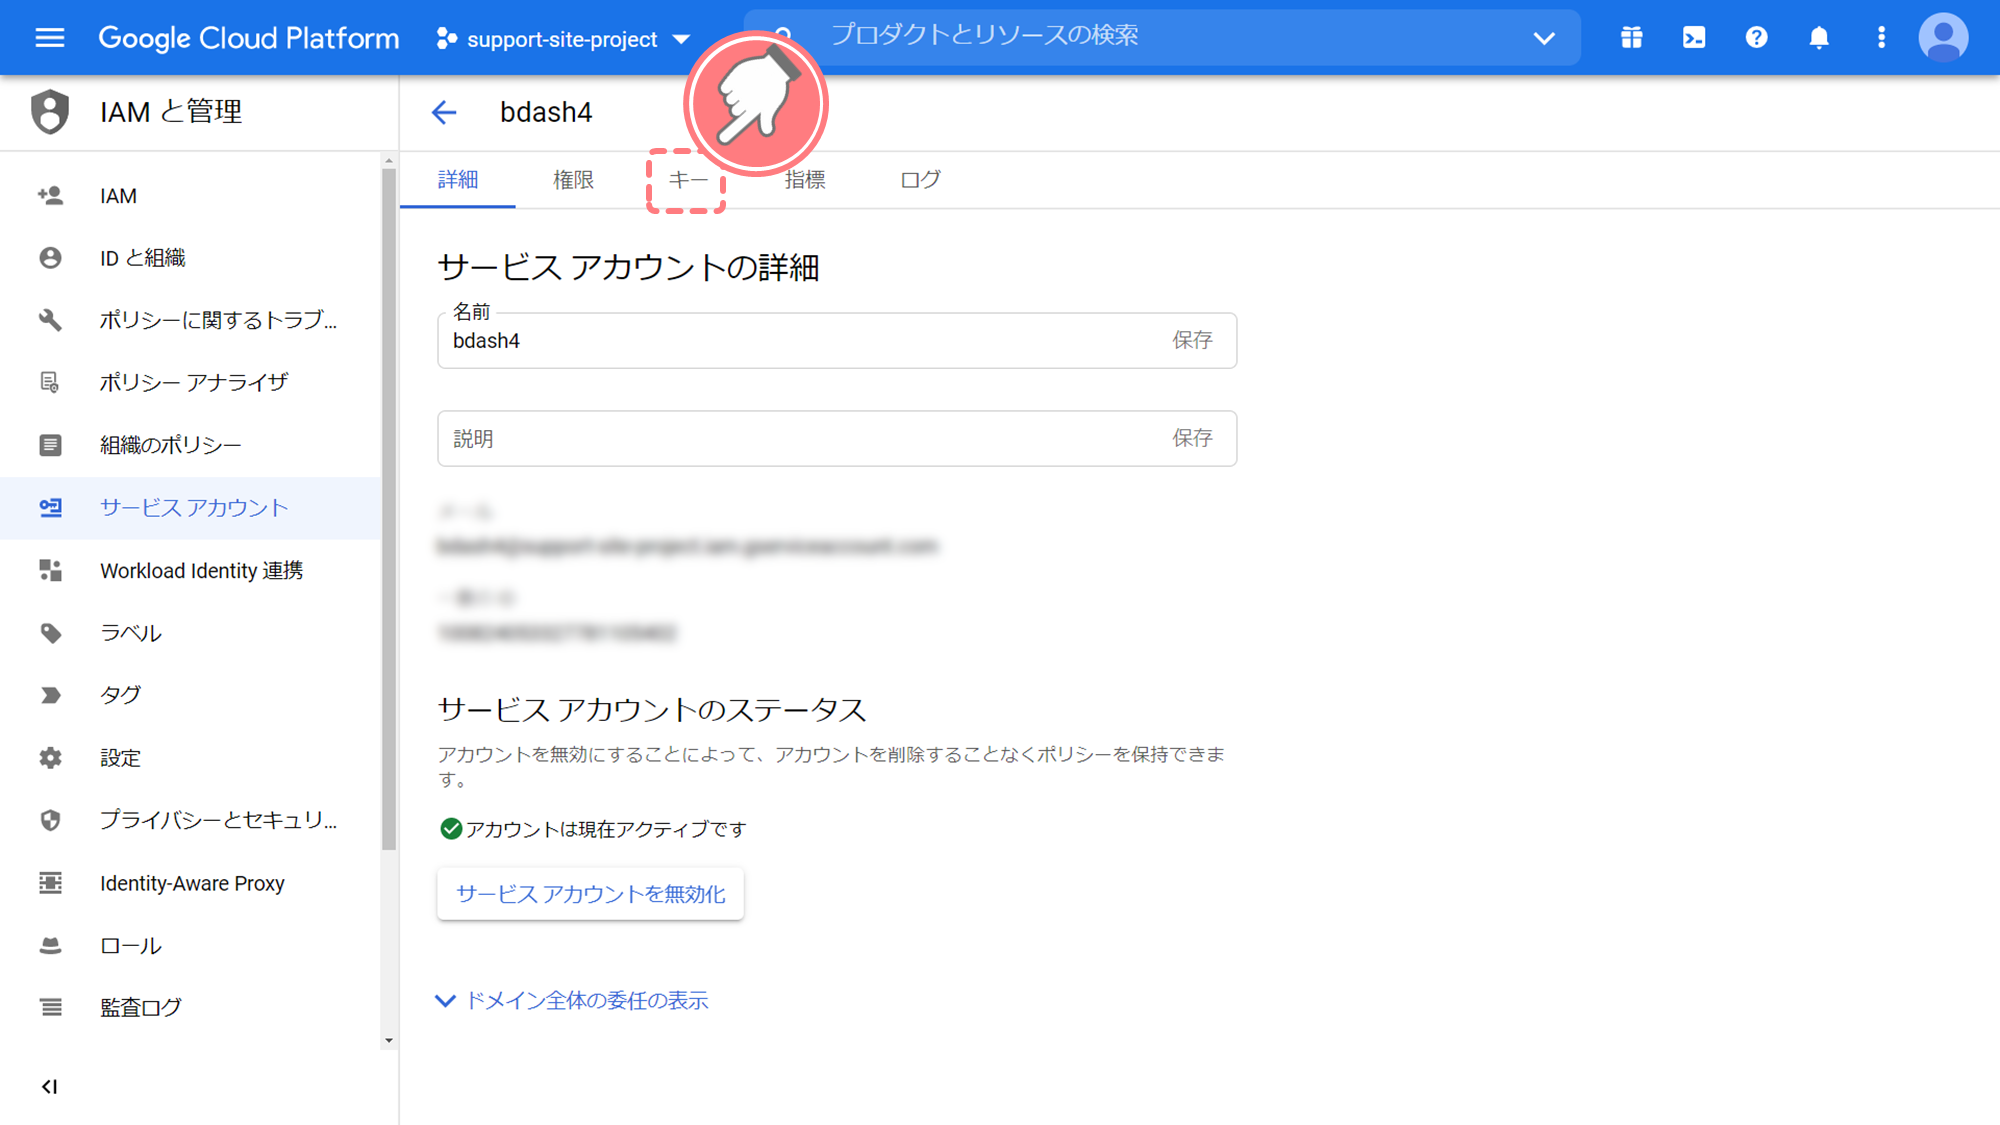2000x1125 pixels.
Task: Open the hamburger navigation menu
Action: click(x=49, y=38)
